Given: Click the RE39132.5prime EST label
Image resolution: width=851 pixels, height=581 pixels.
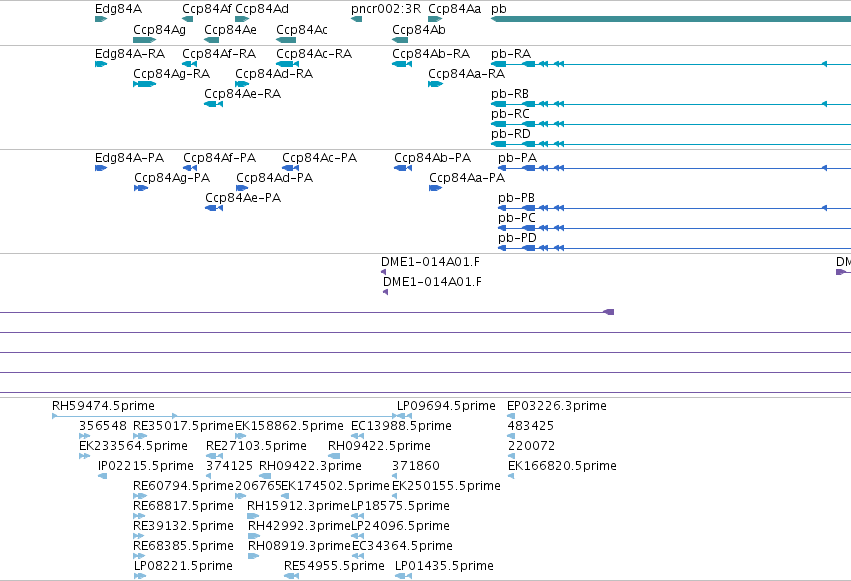Looking at the screenshot, I should click(183, 526).
